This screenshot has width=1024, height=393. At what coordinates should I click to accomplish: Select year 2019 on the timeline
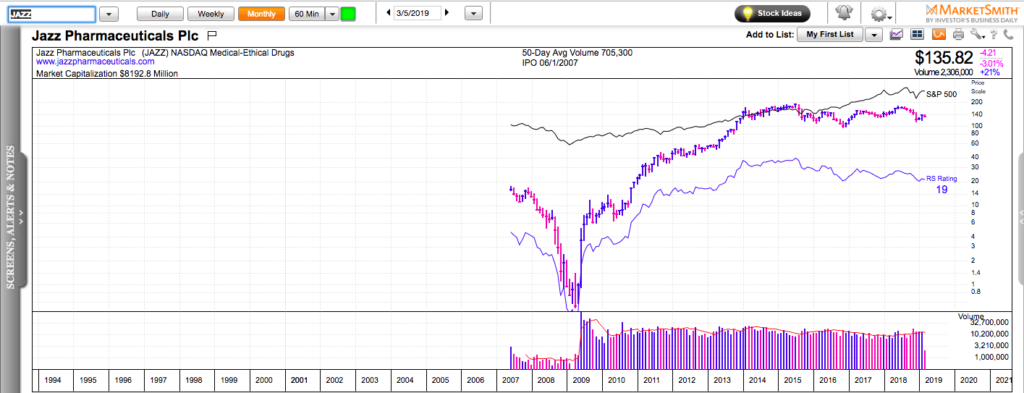[935, 379]
